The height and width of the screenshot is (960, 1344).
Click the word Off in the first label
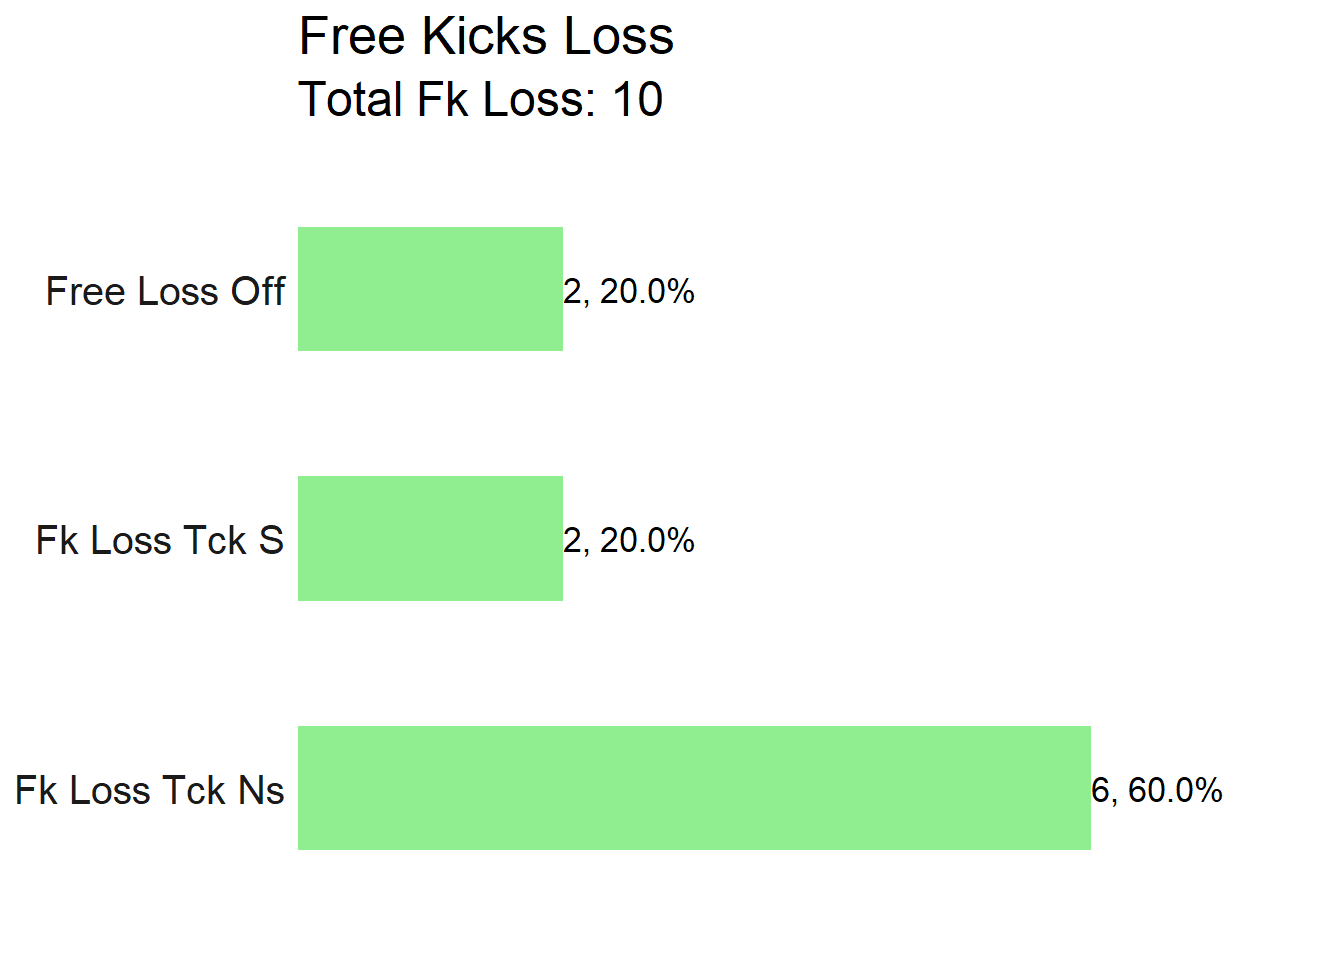(x=258, y=291)
